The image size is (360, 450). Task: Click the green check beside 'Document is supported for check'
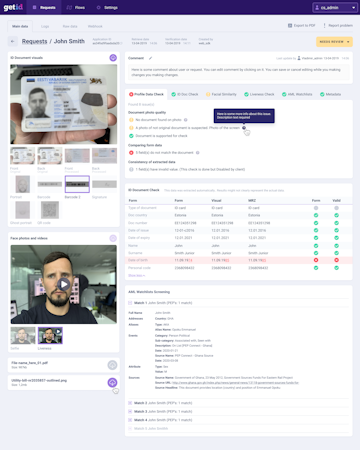pyautogui.click(x=131, y=136)
